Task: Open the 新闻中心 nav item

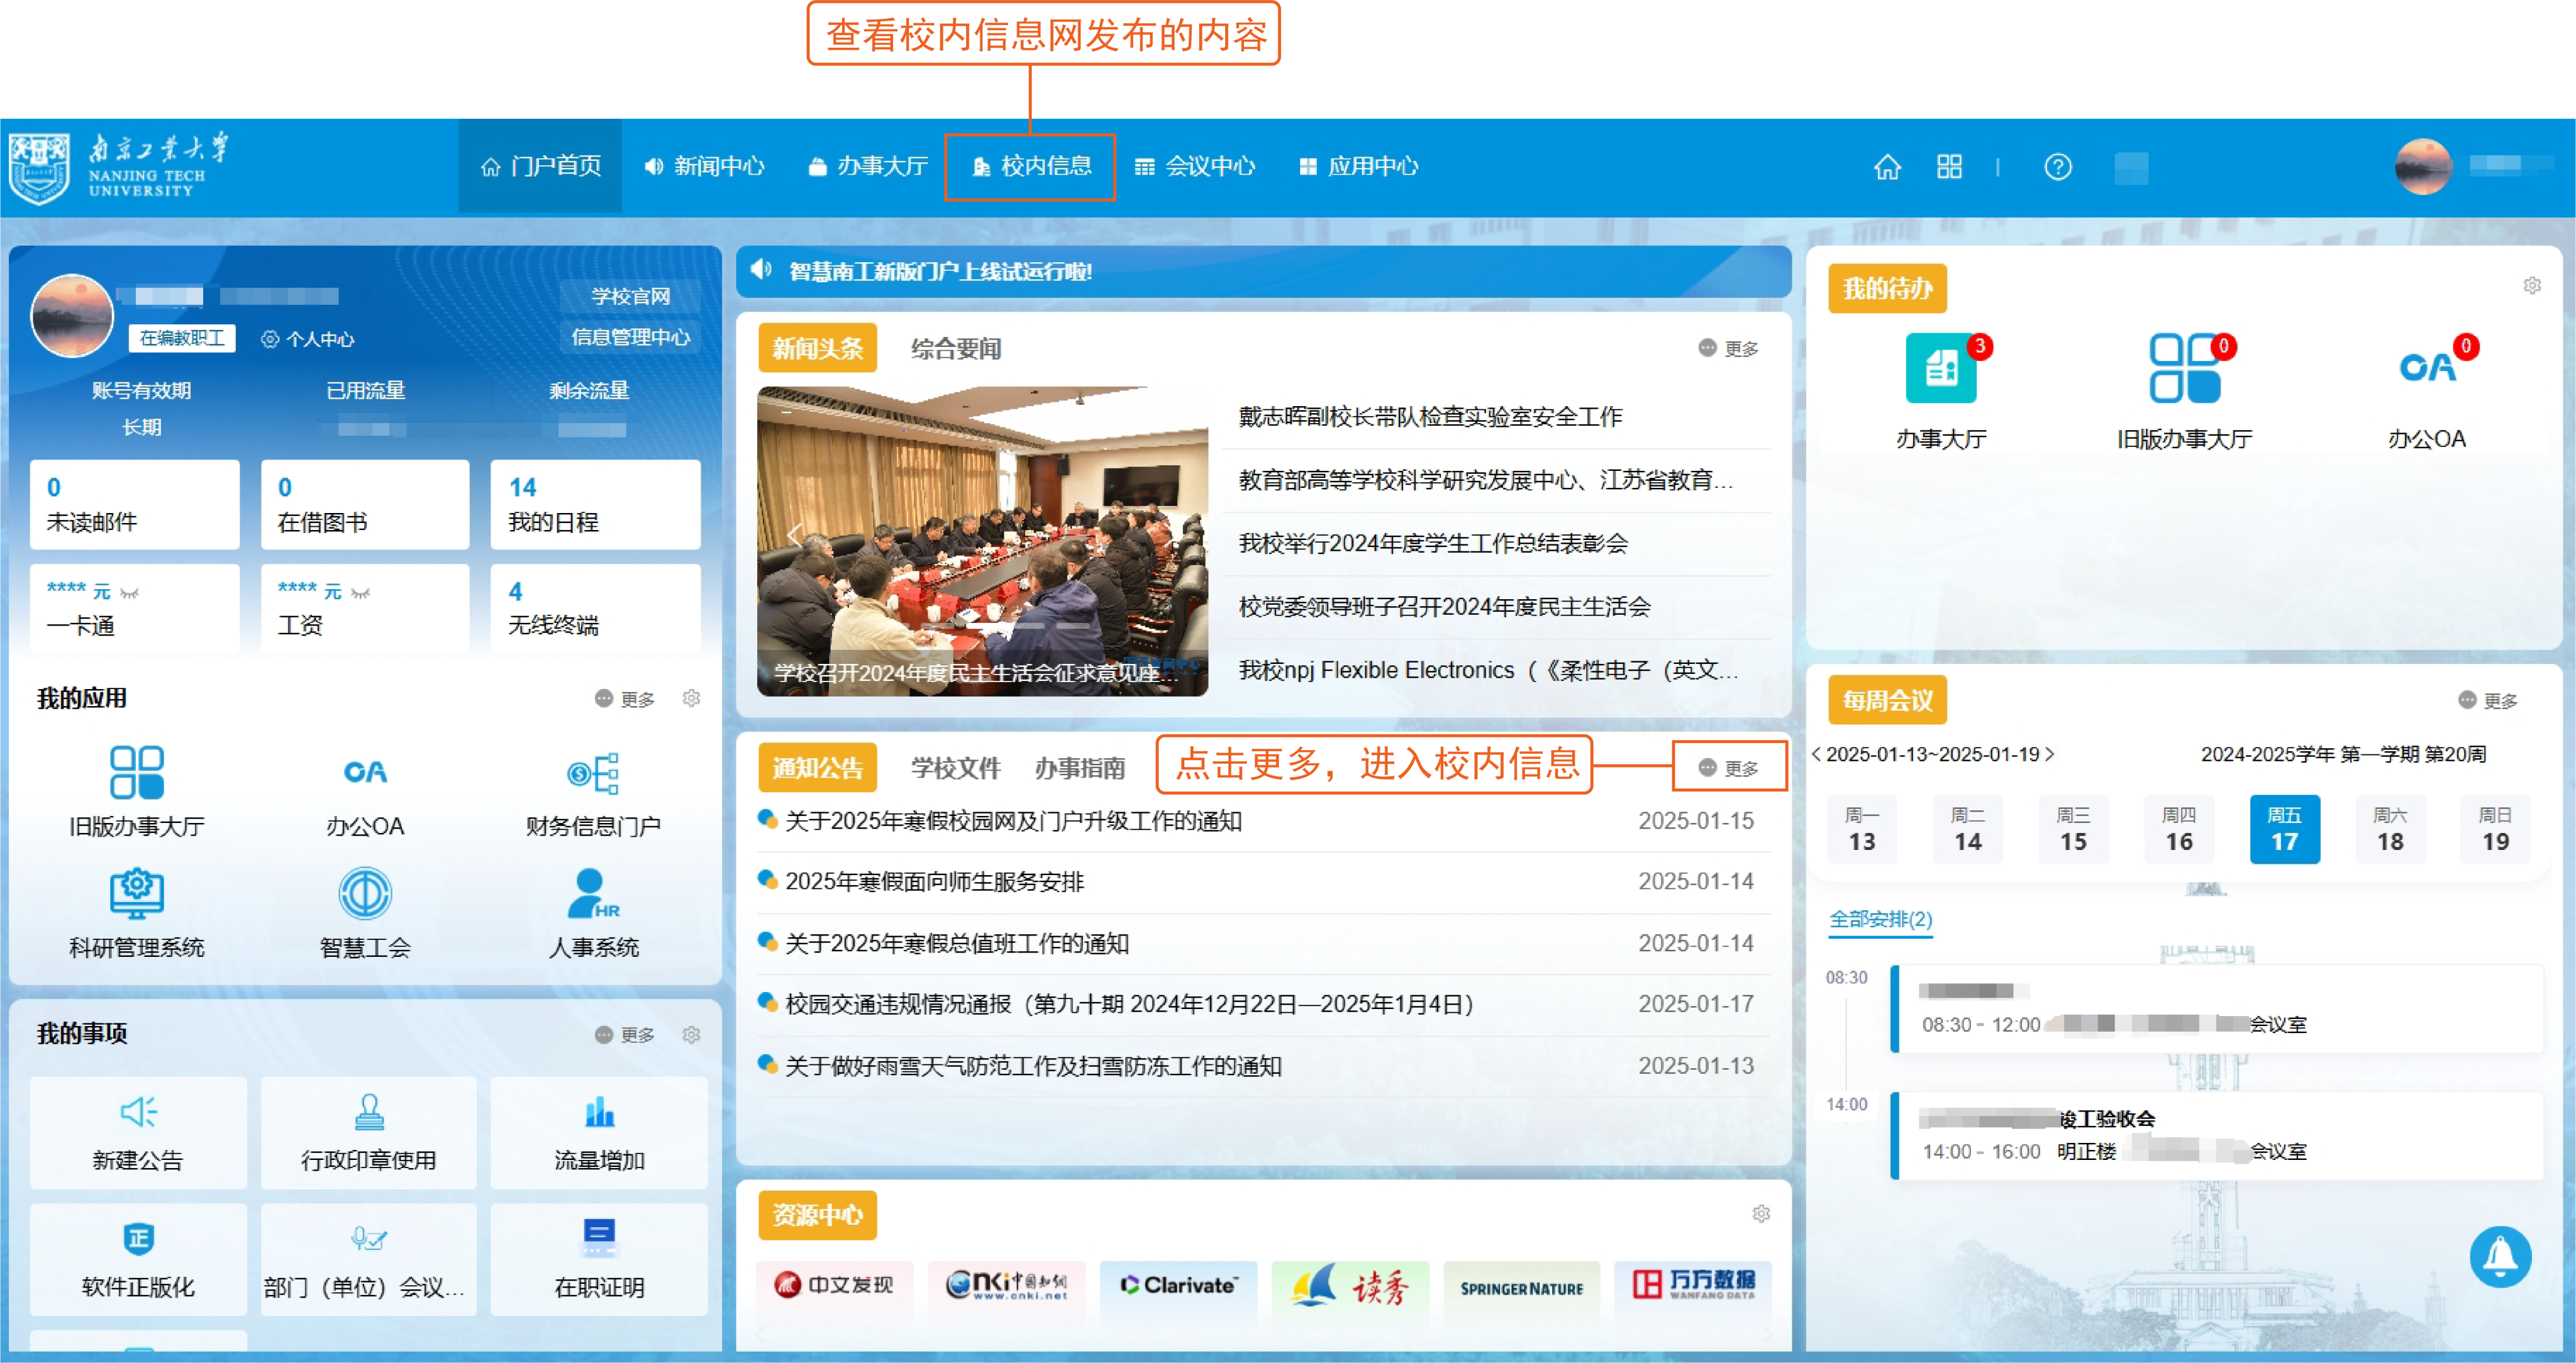Action: (x=704, y=166)
